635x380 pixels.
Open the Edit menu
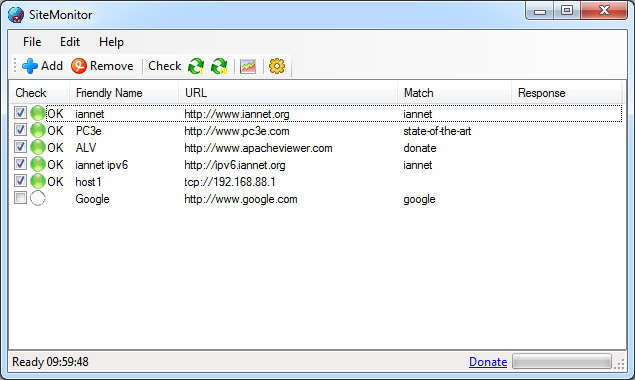tap(70, 42)
